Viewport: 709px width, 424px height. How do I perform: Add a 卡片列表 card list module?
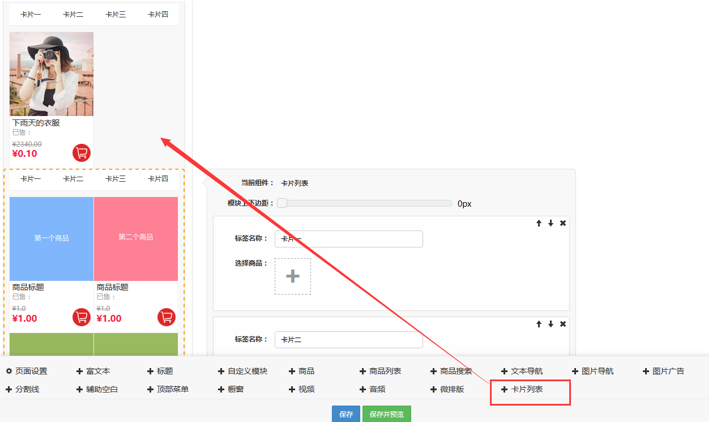click(x=523, y=389)
